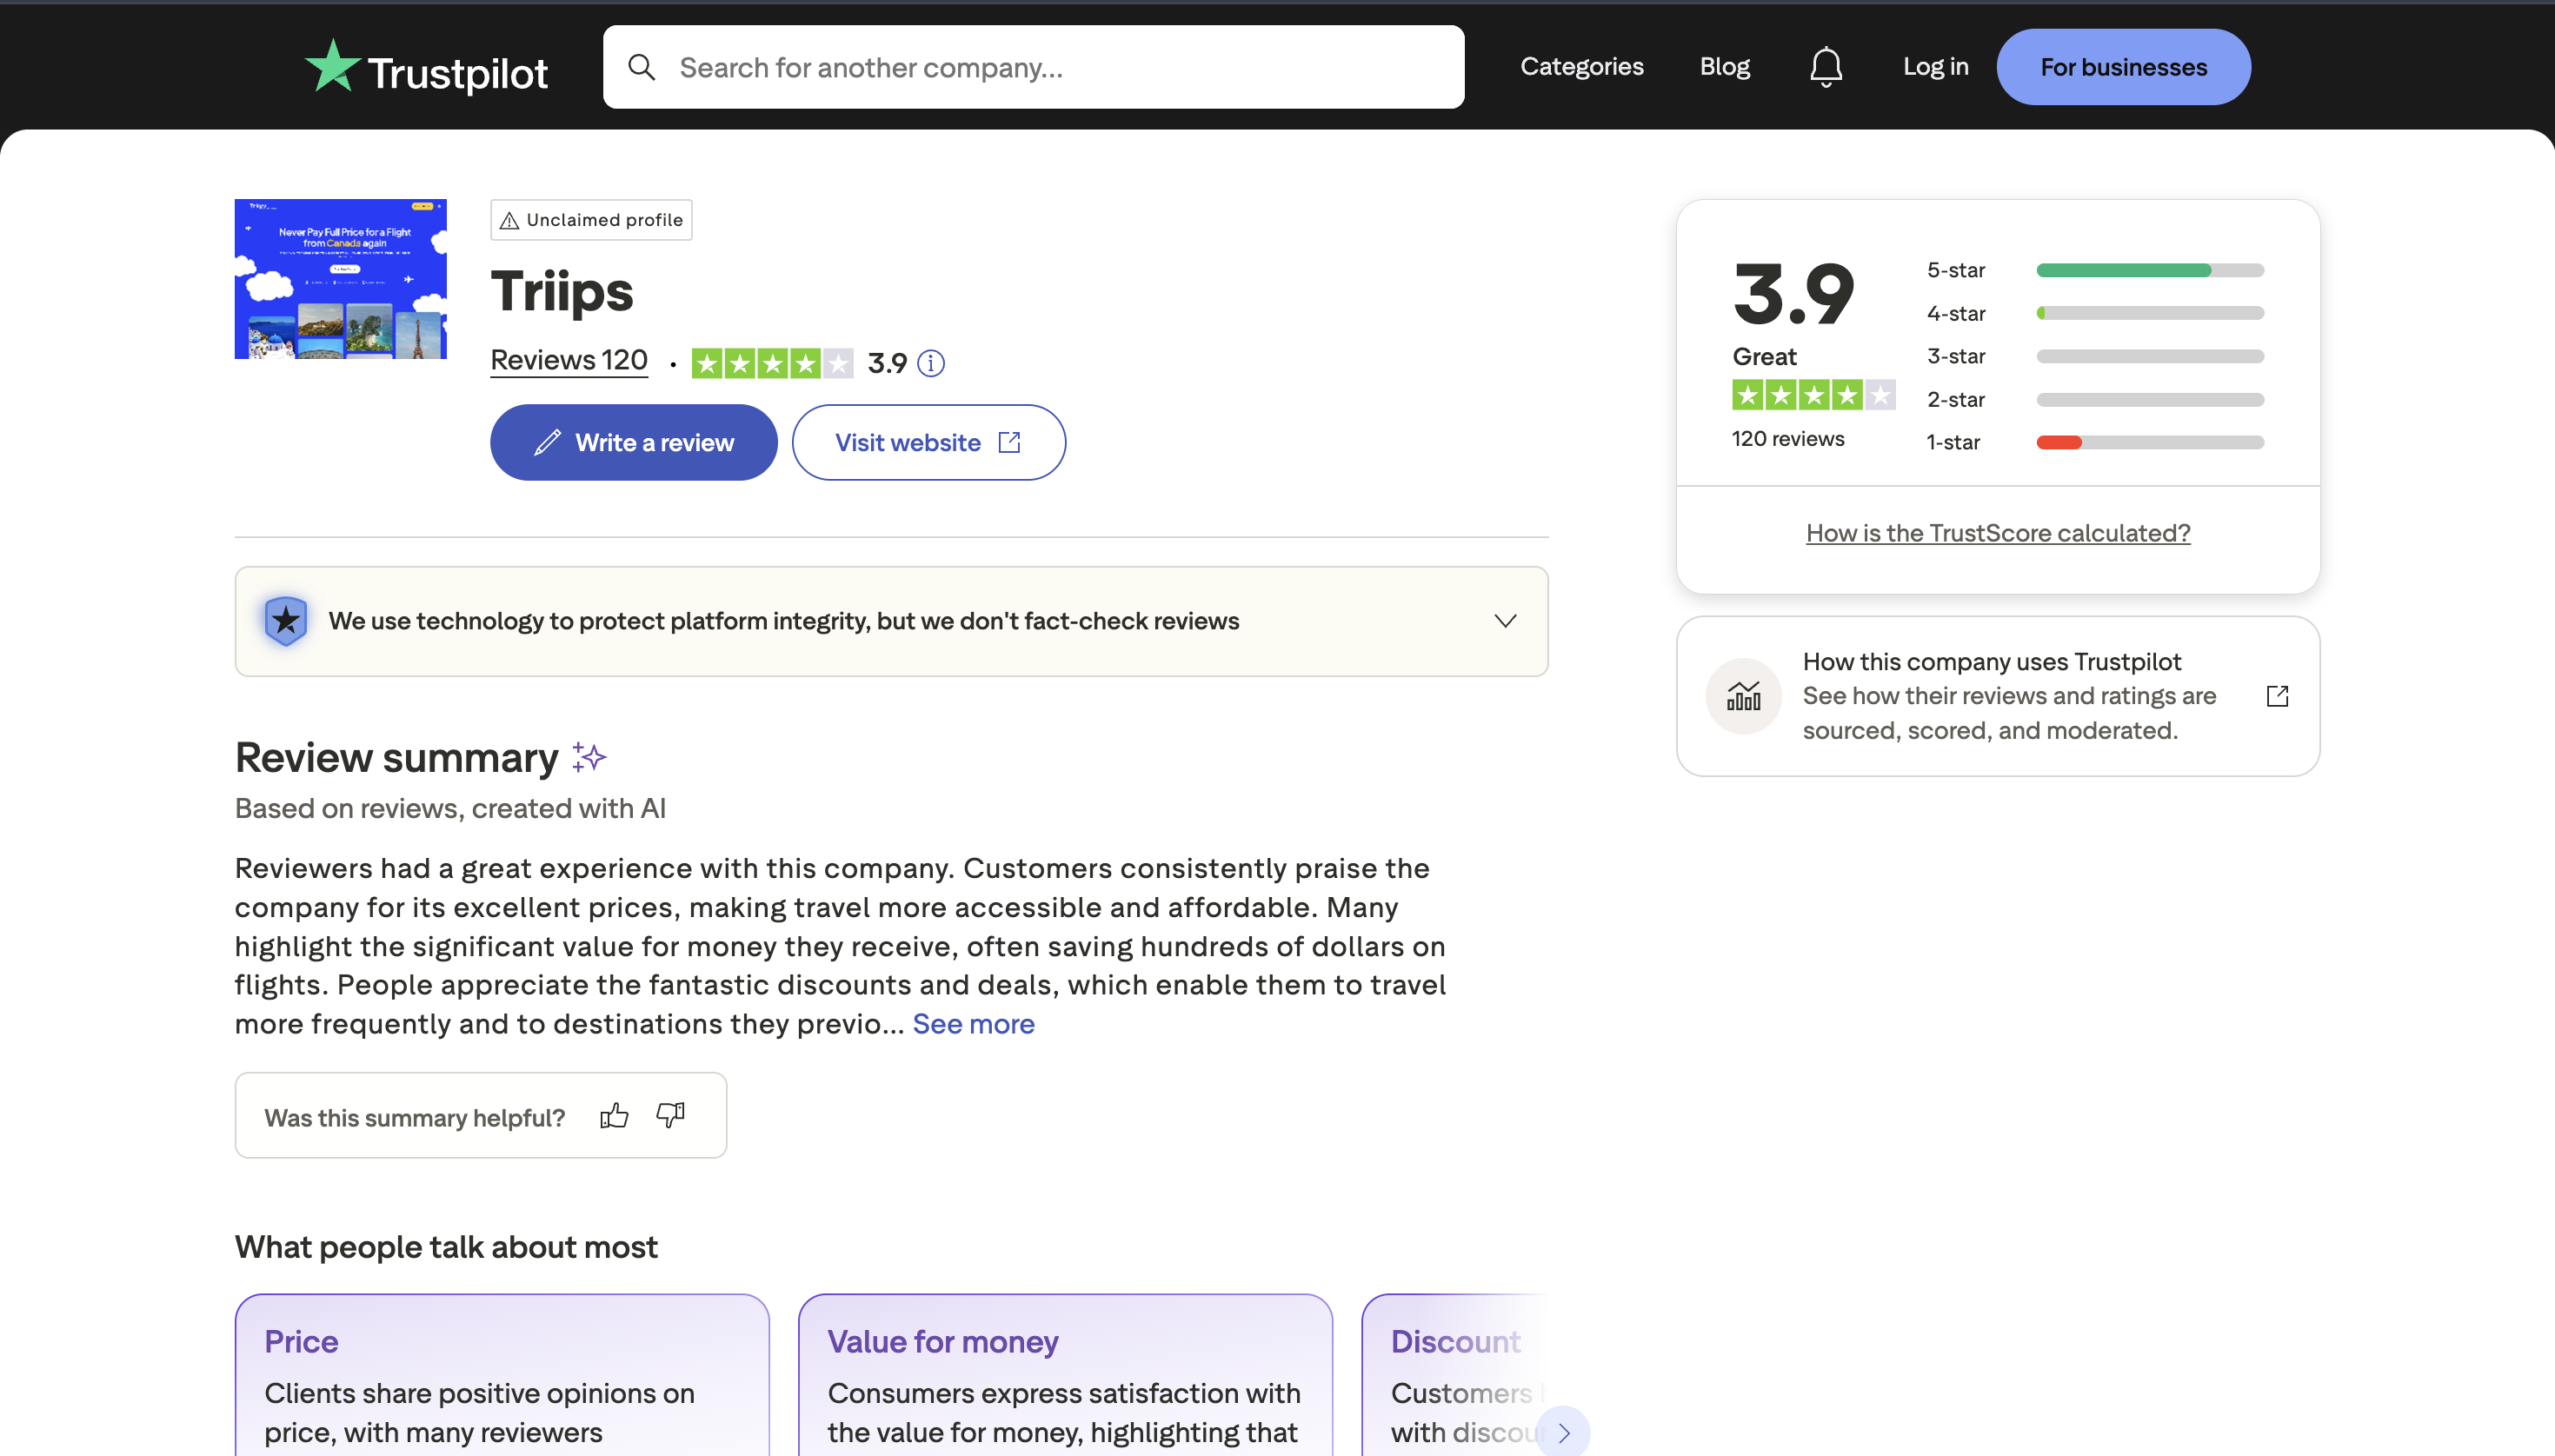Click the sparkle icon beside Review summary
2555x1456 pixels.
point(587,757)
